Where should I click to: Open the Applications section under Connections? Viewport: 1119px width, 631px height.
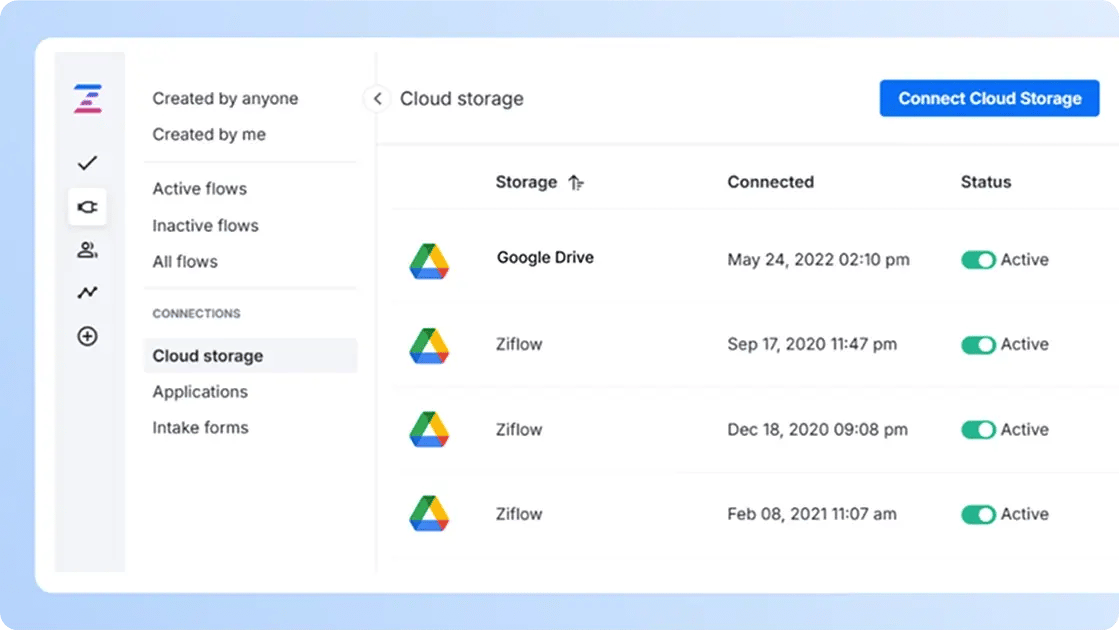(x=199, y=392)
